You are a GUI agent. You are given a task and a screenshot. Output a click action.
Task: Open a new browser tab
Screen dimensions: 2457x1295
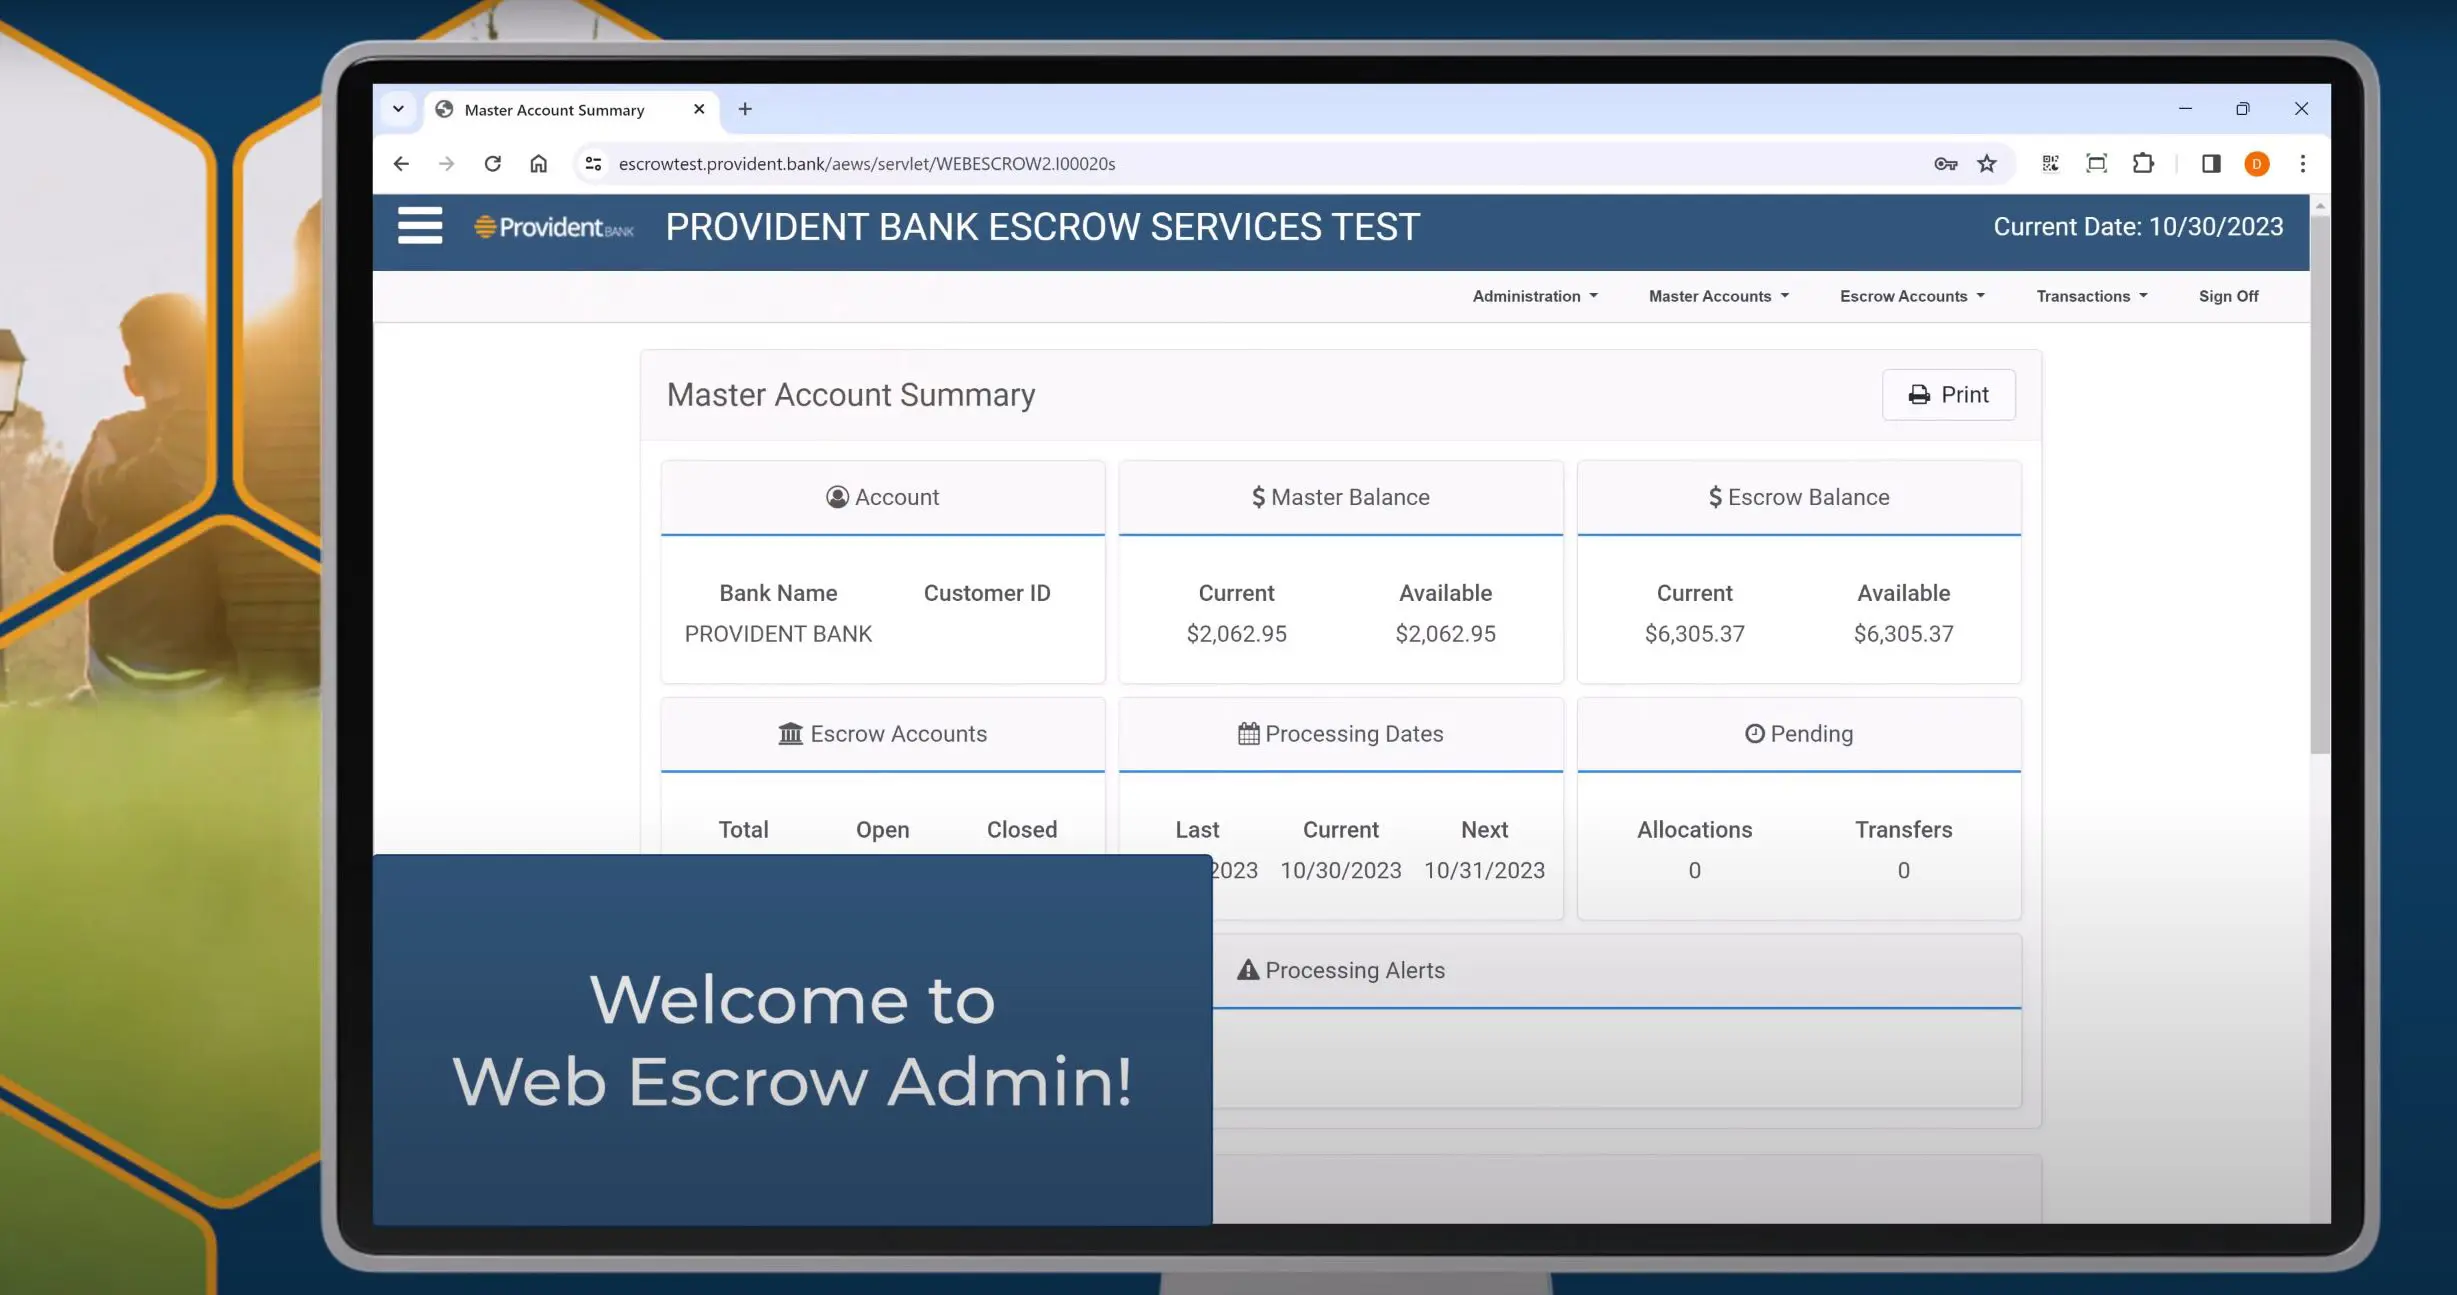click(x=745, y=109)
